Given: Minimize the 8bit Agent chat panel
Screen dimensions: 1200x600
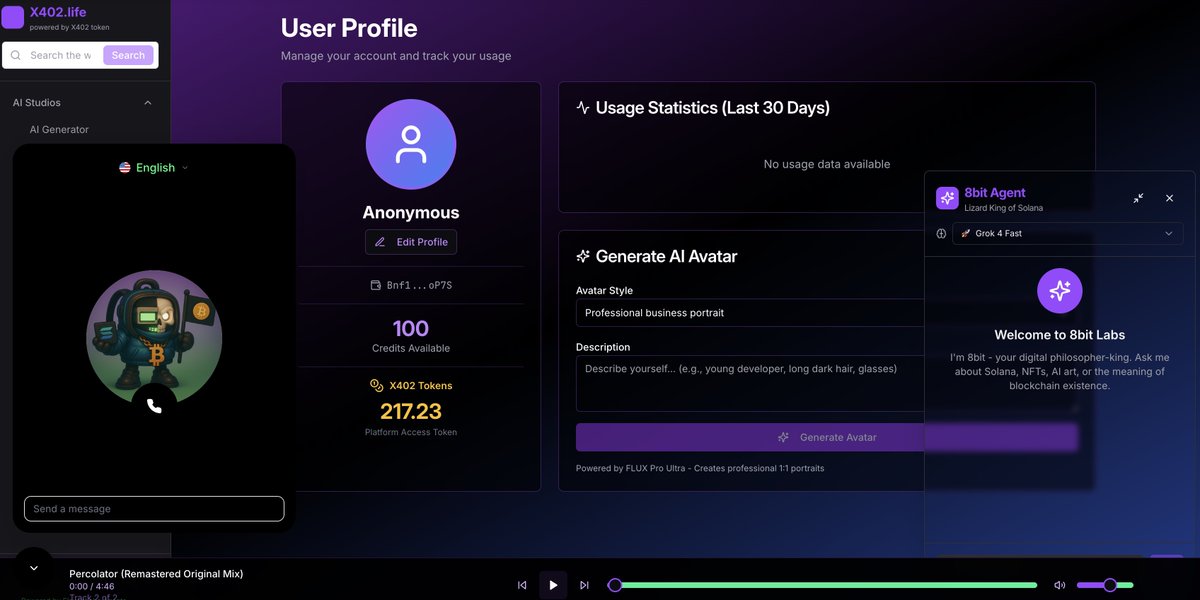Looking at the screenshot, I should pos(1138,198).
